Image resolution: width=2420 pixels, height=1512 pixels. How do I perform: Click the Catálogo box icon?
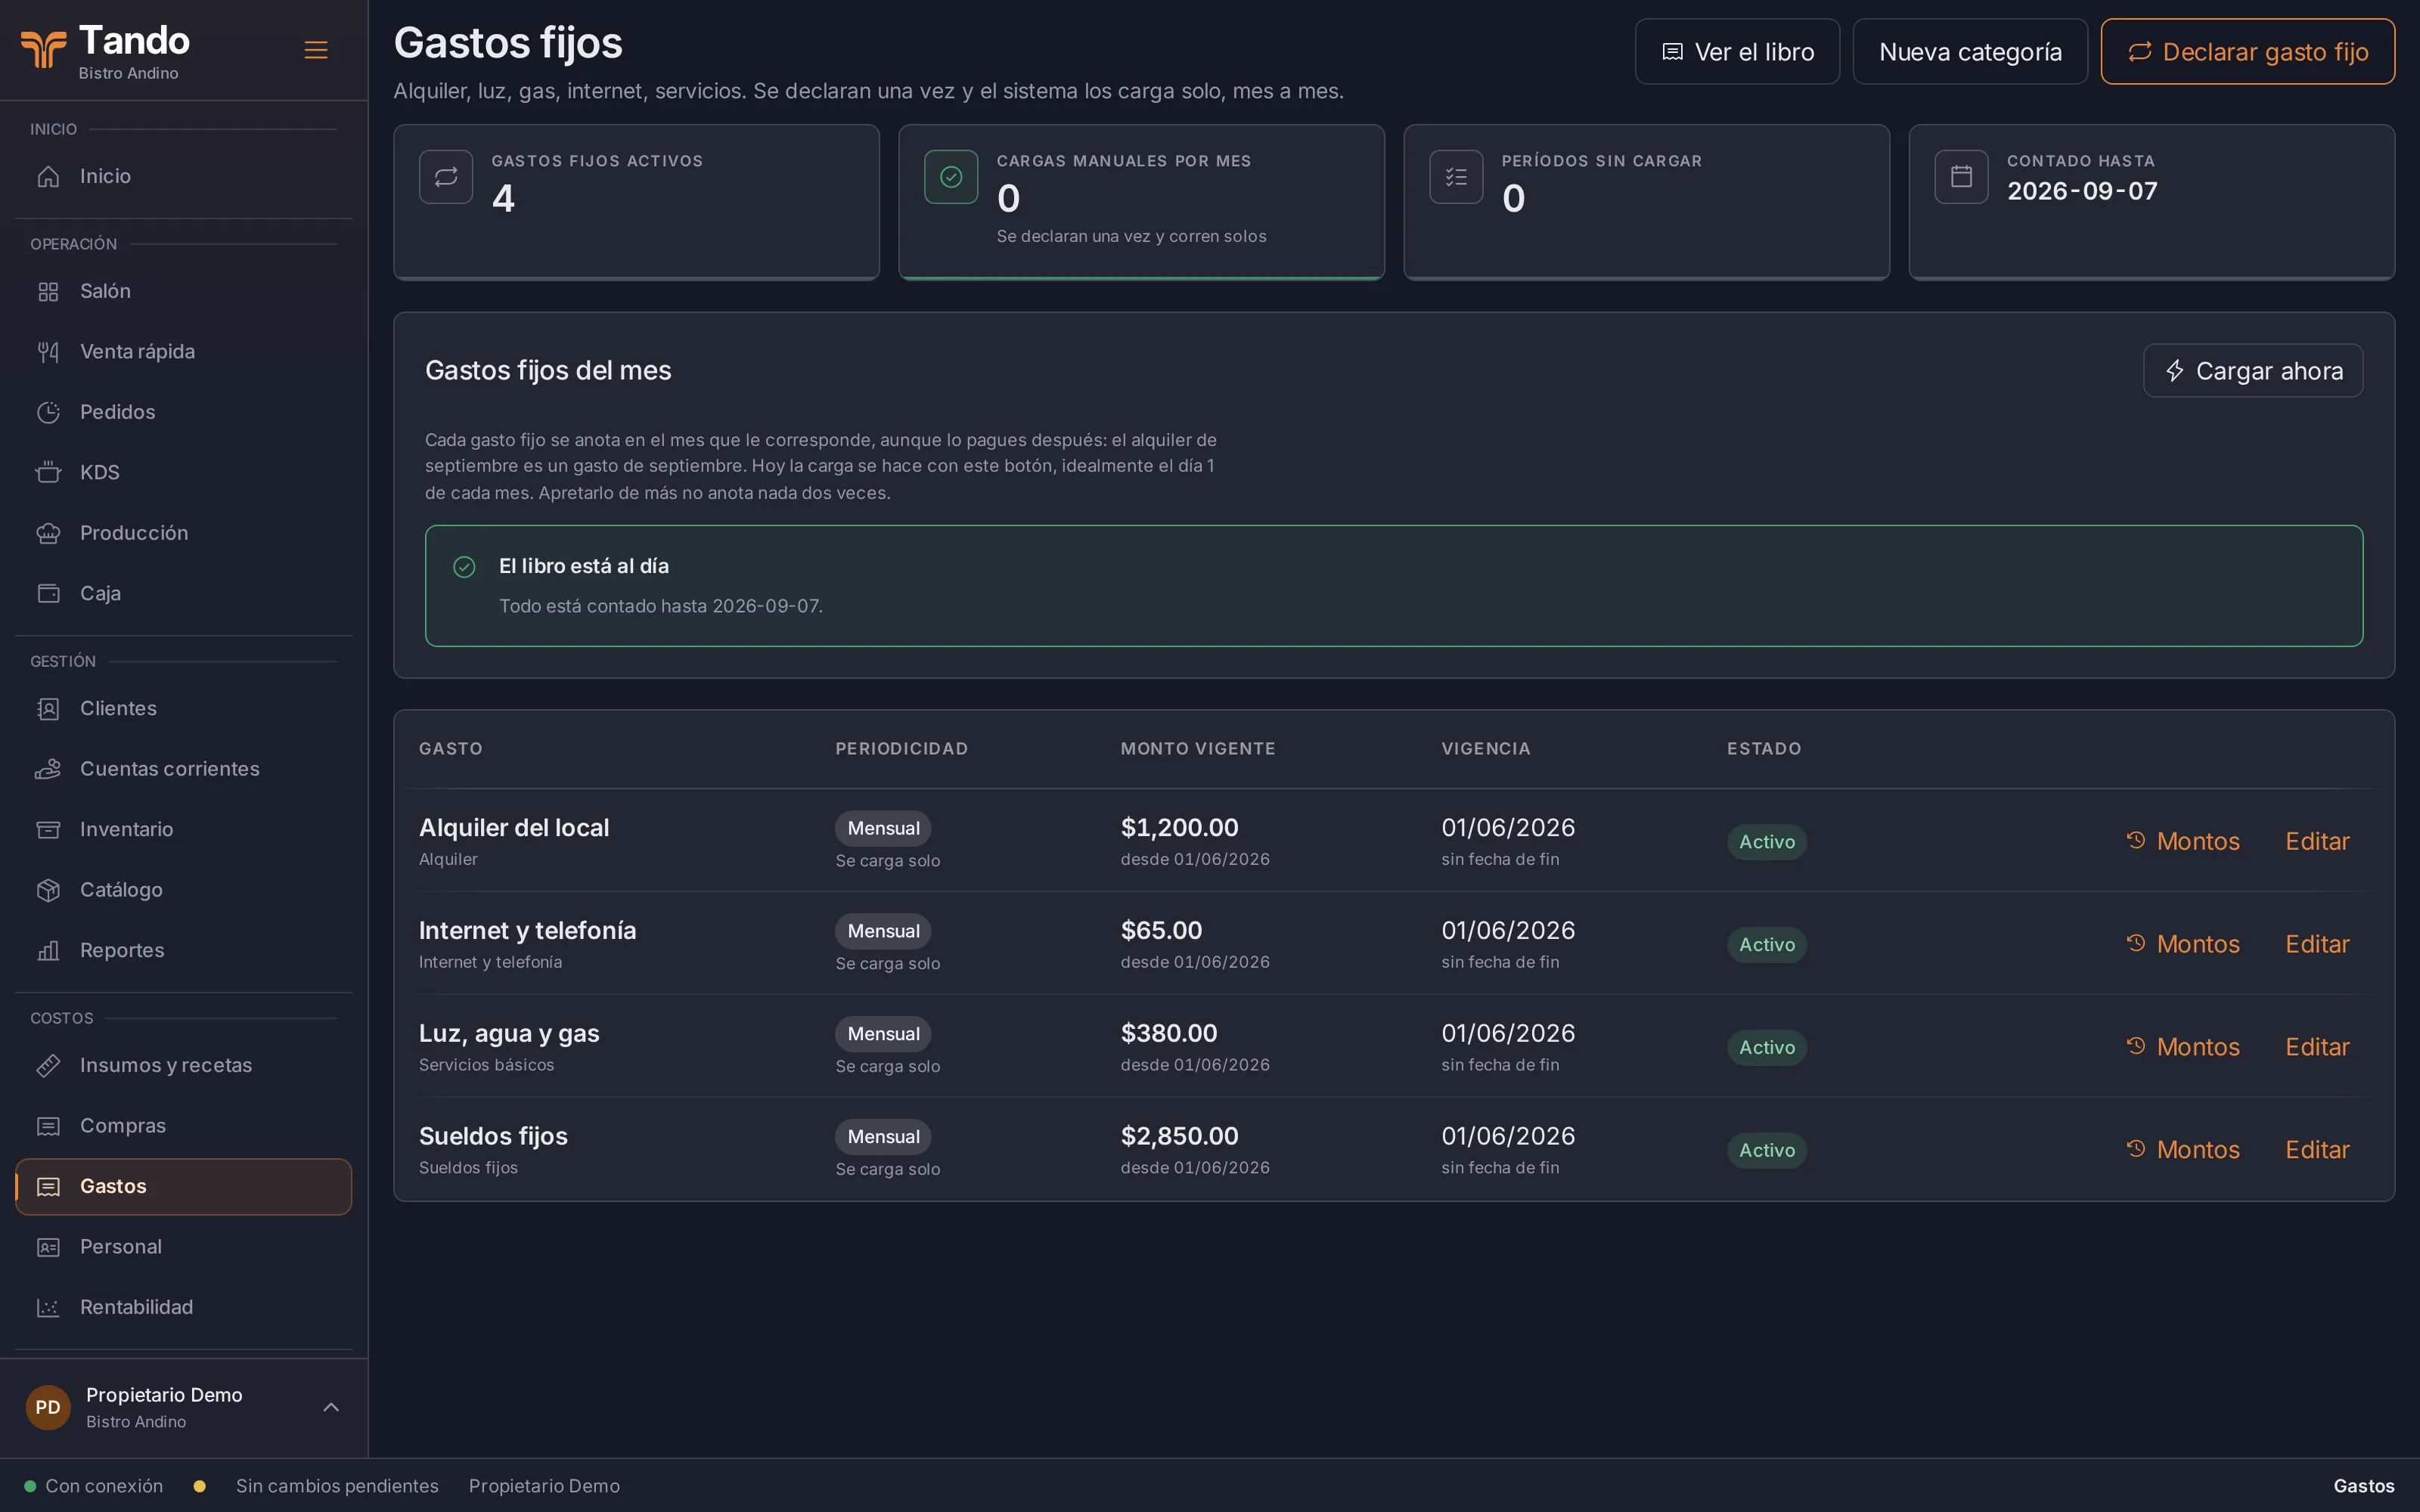click(48, 890)
